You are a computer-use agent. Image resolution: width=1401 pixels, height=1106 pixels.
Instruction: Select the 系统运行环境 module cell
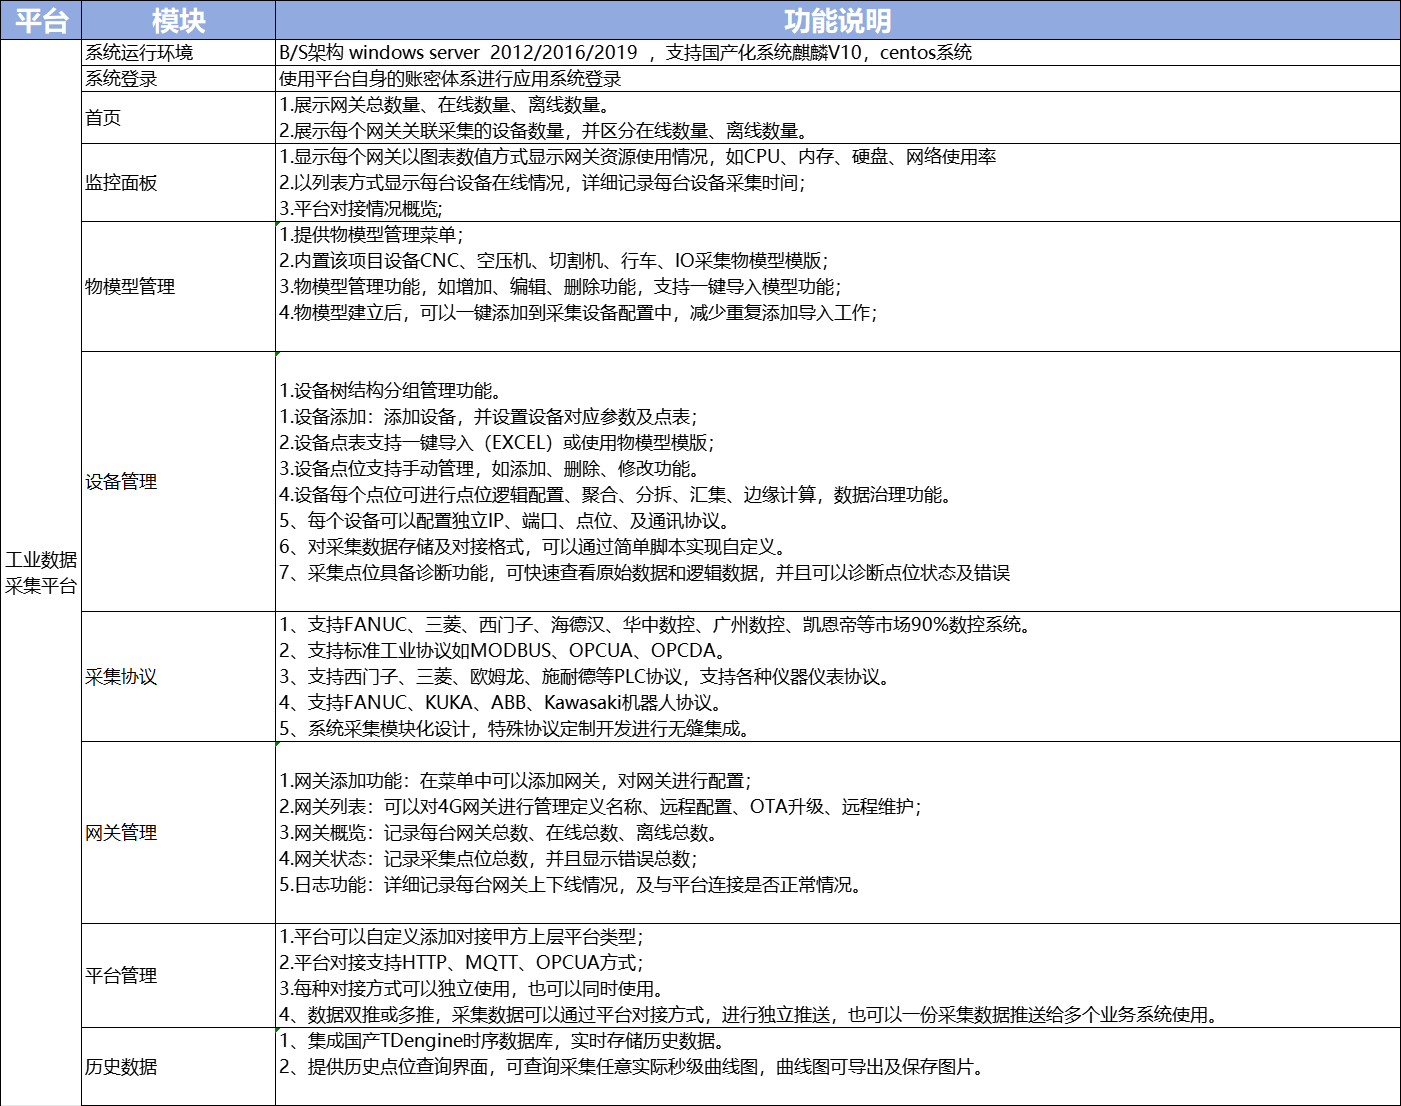178,53
